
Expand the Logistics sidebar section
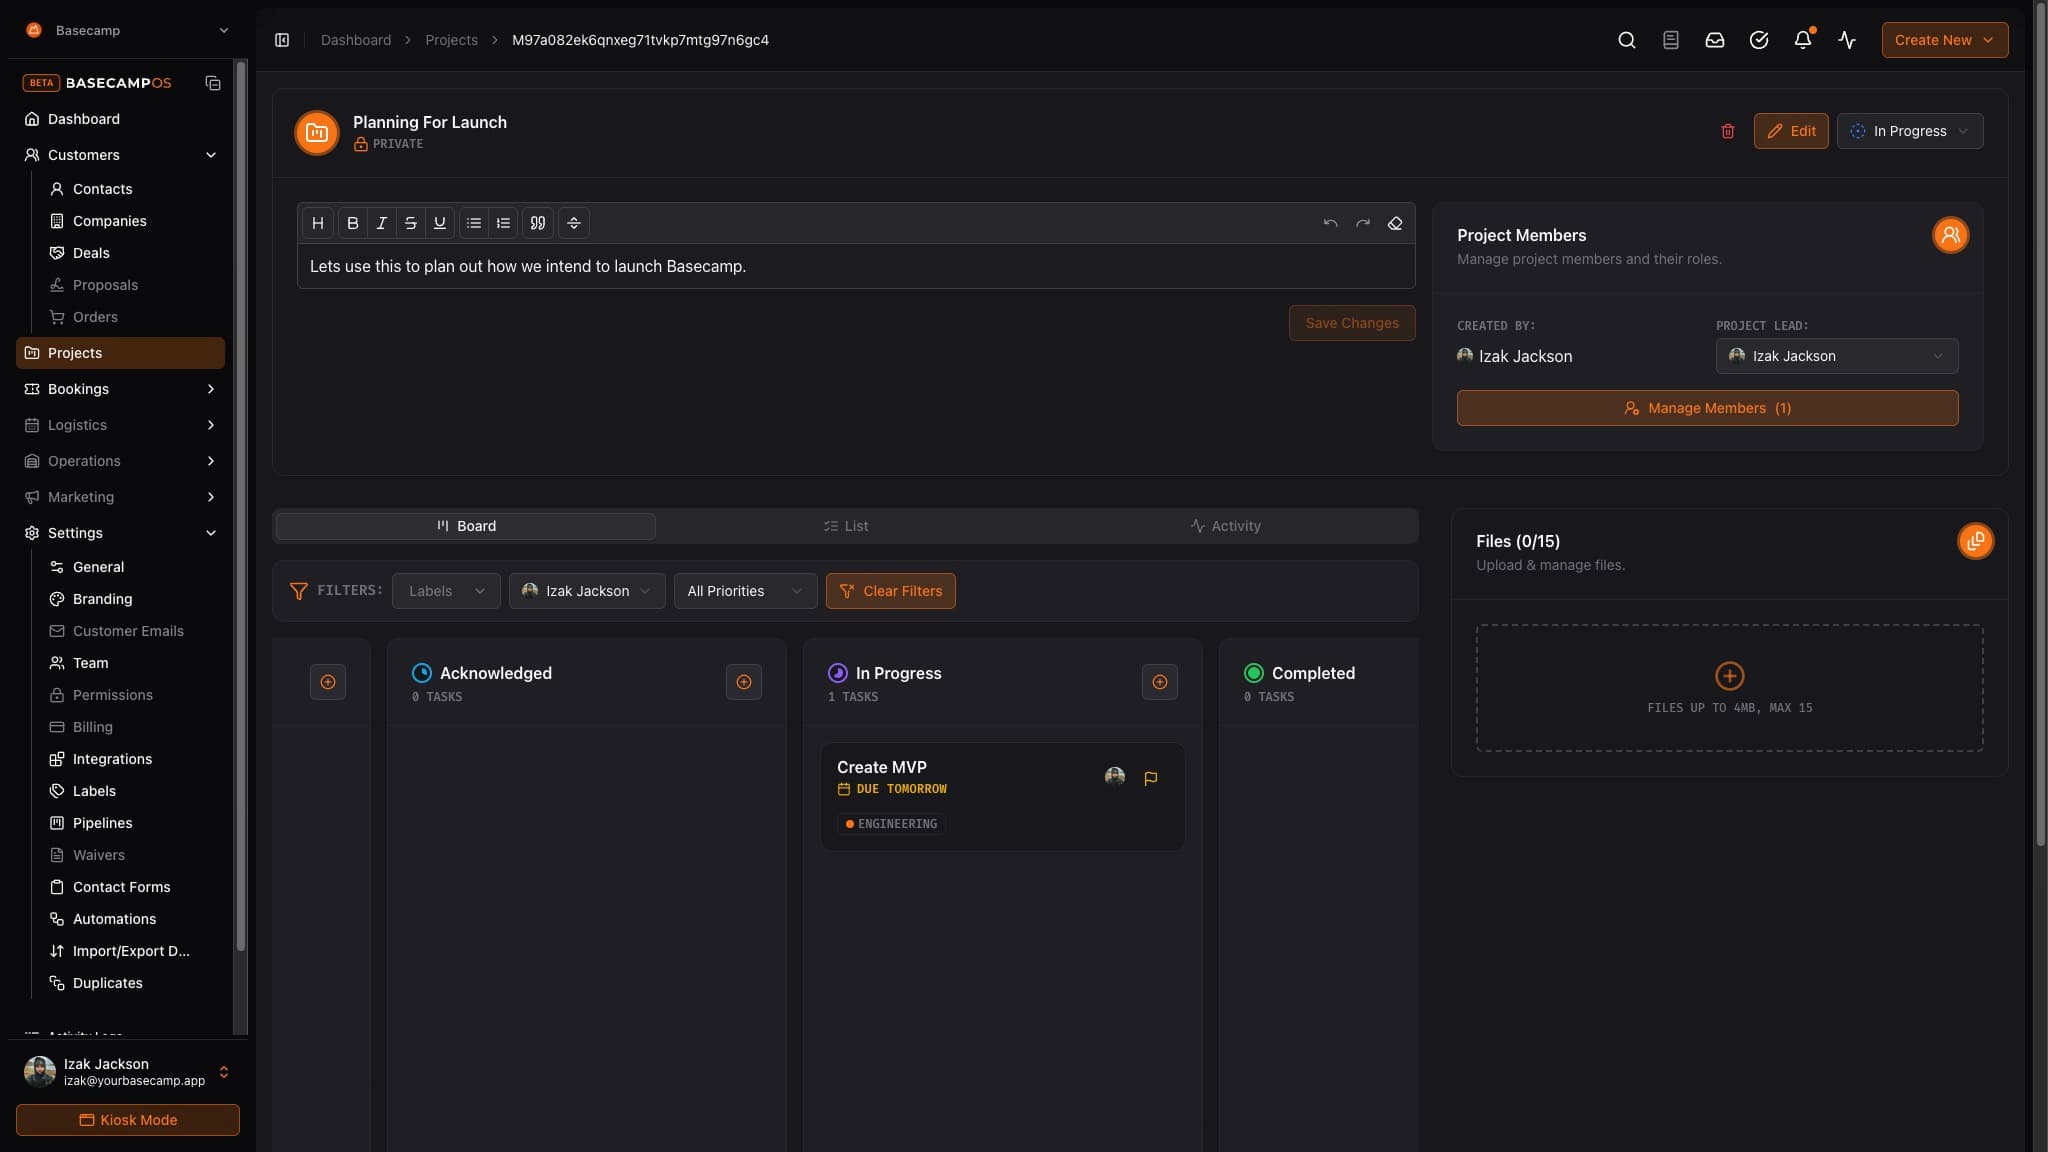211,425
